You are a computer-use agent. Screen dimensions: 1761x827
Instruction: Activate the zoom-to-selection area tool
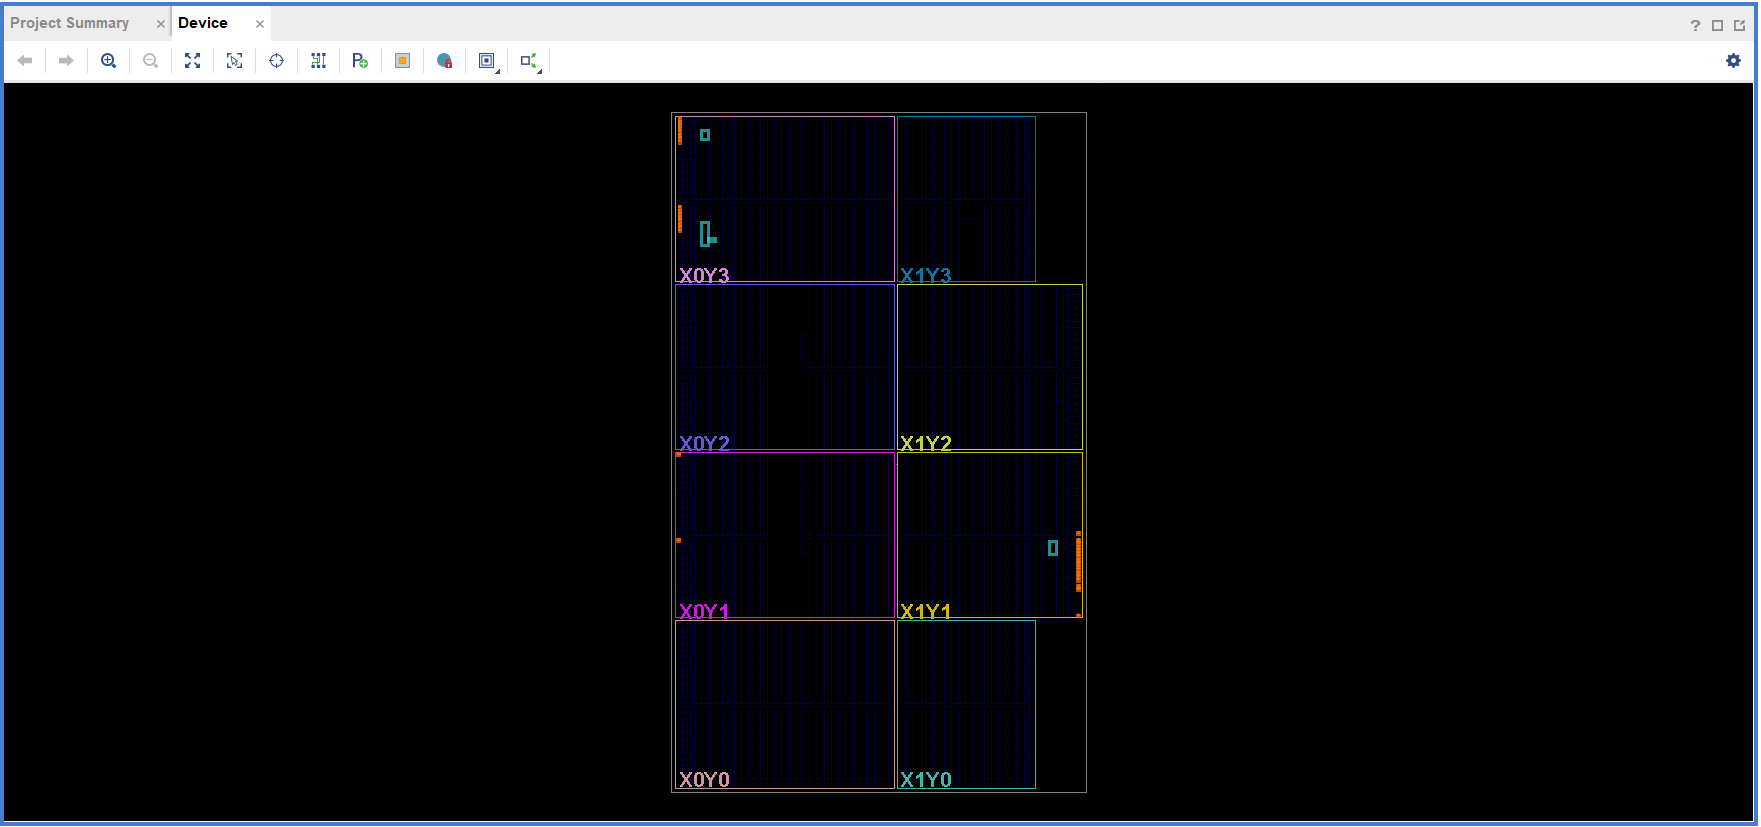pos(234,61)
